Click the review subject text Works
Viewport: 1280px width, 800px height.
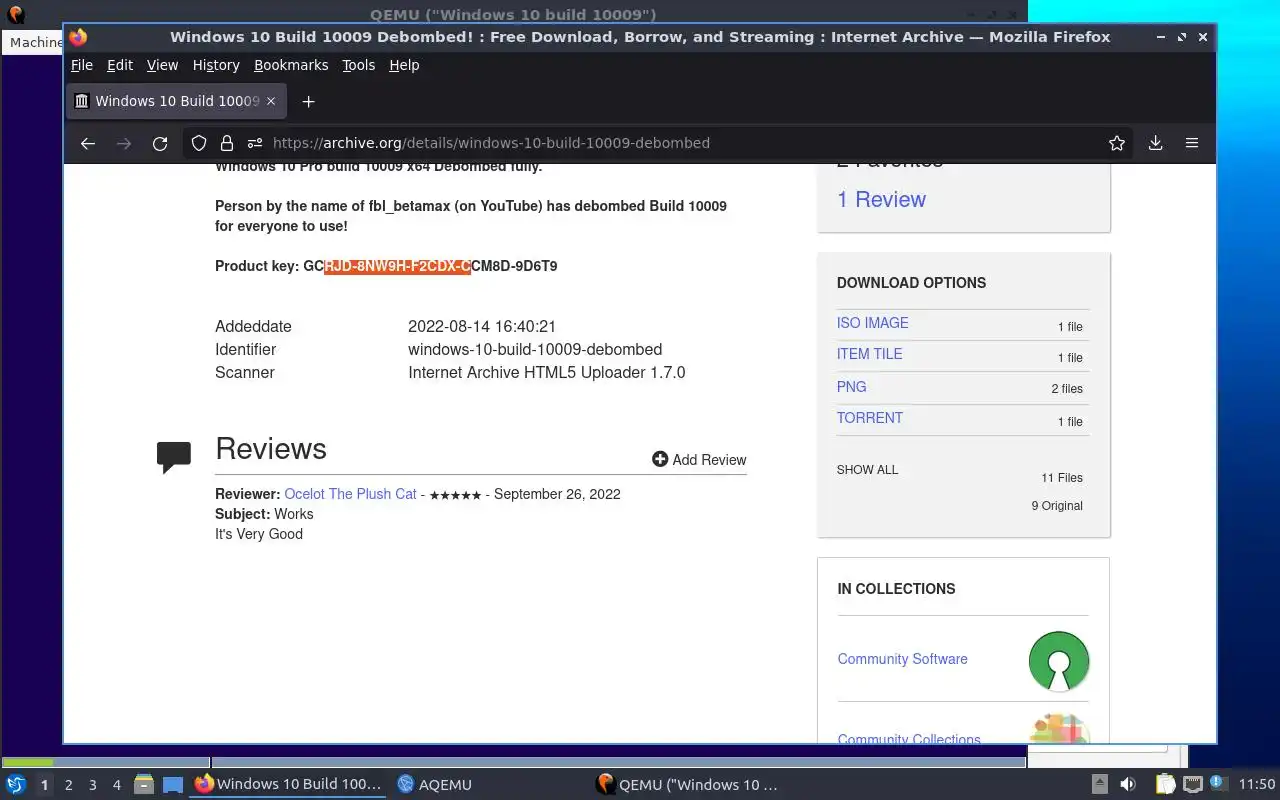click(294, 514)
